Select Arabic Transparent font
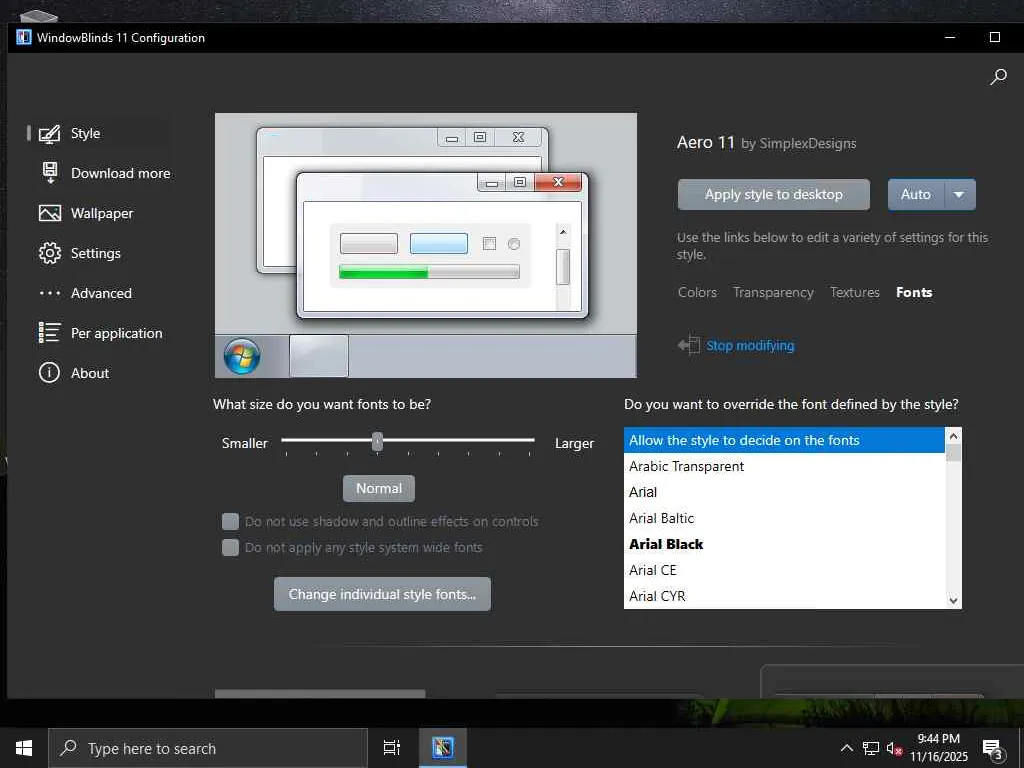The height and width of the screenshot is (768, 1024). pos(784,466)
